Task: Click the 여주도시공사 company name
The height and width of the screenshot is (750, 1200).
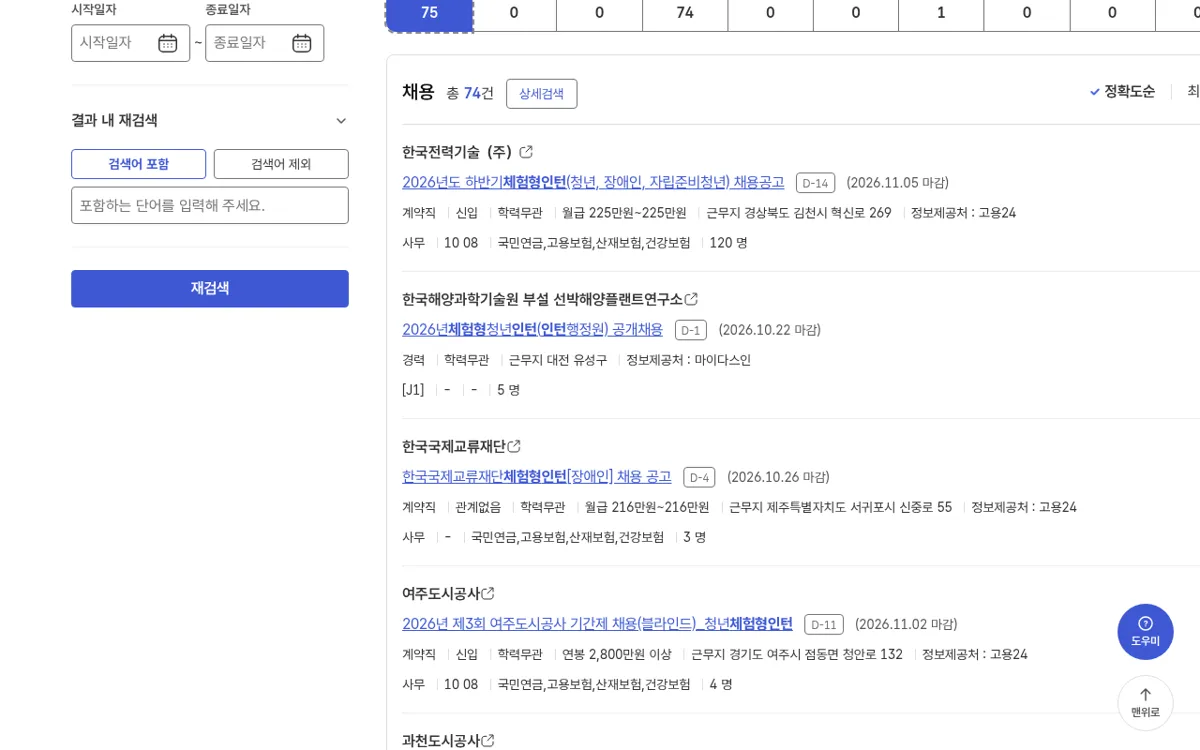Action: click(x=441, y=593)
